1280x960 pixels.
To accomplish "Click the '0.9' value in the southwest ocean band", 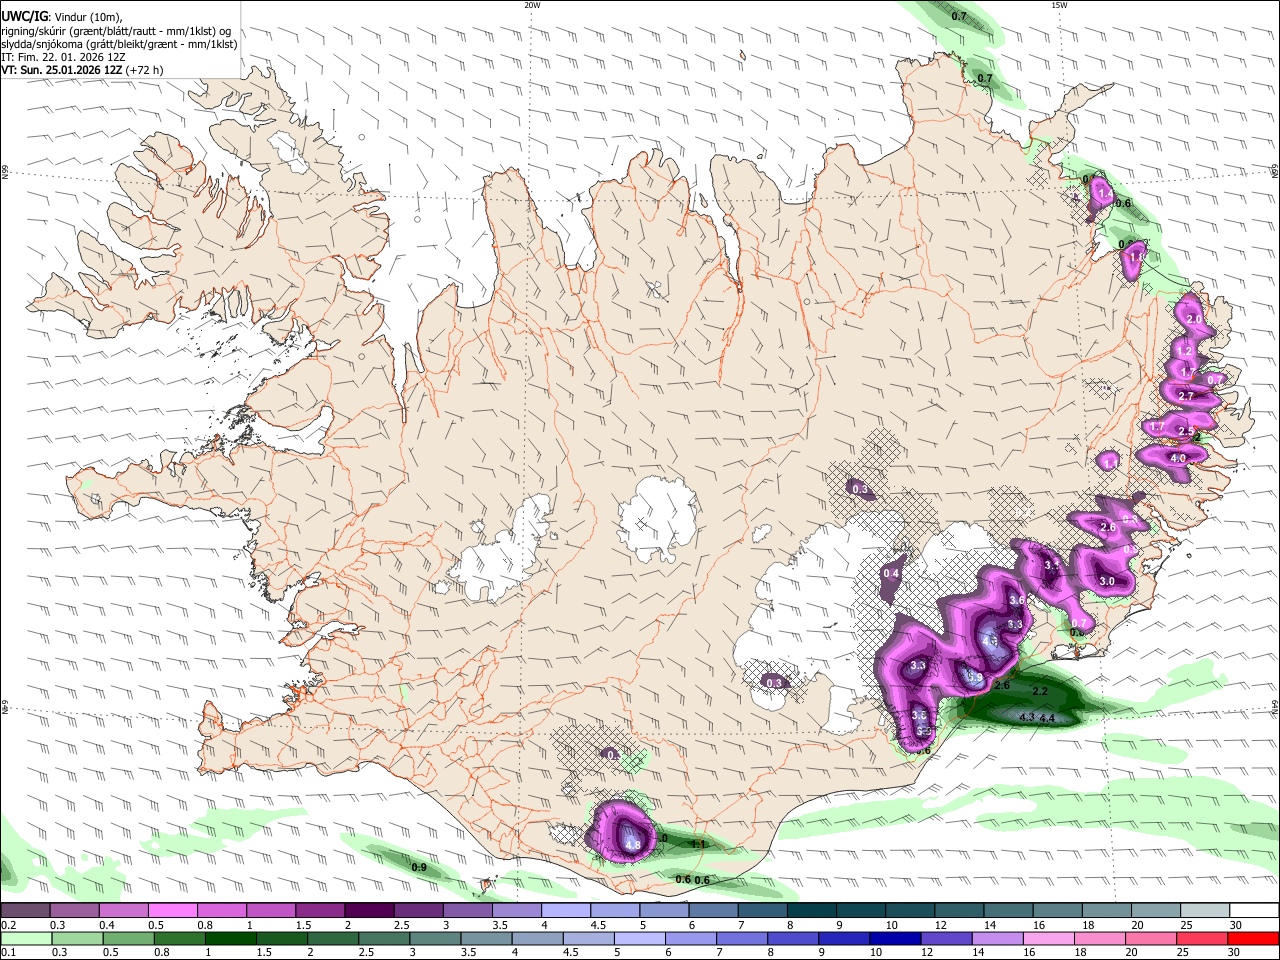I will (419, 867).
